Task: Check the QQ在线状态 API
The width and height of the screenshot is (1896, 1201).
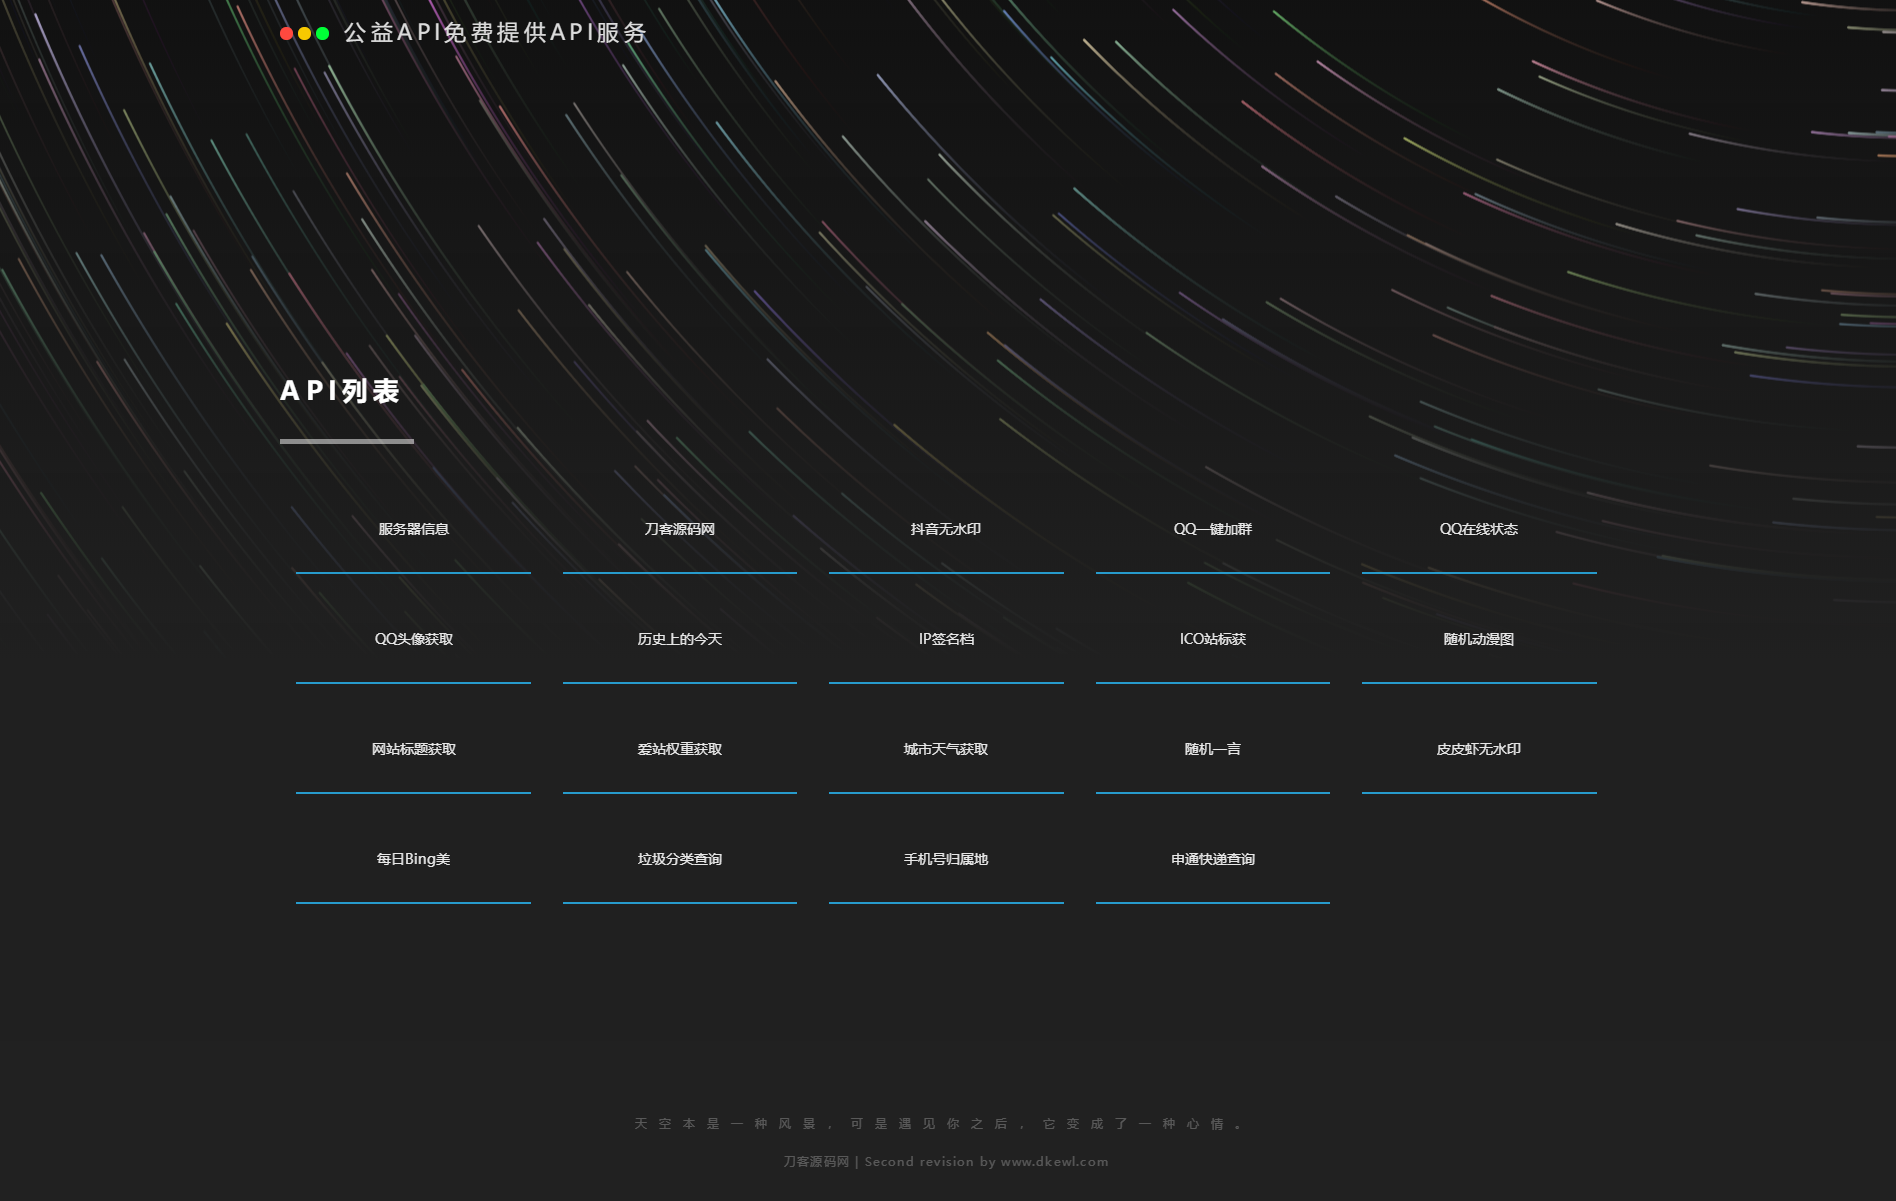Action: (1478, 529)
